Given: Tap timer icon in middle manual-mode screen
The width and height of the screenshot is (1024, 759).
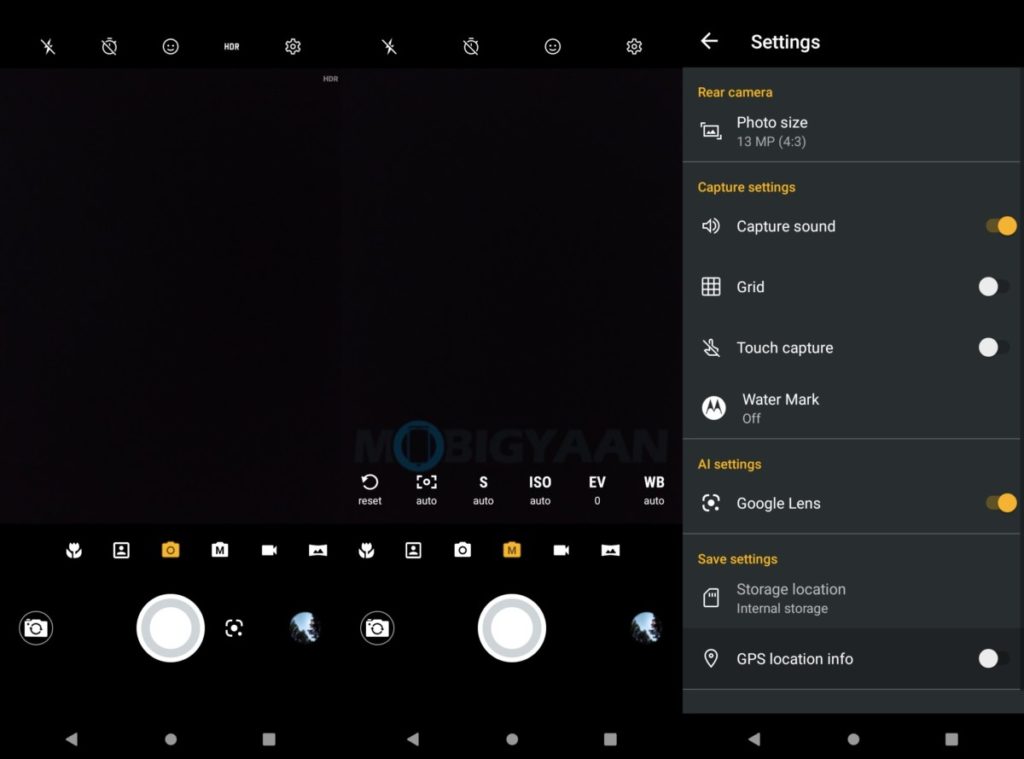Looking at the screenshot, I should coord(471,46).
